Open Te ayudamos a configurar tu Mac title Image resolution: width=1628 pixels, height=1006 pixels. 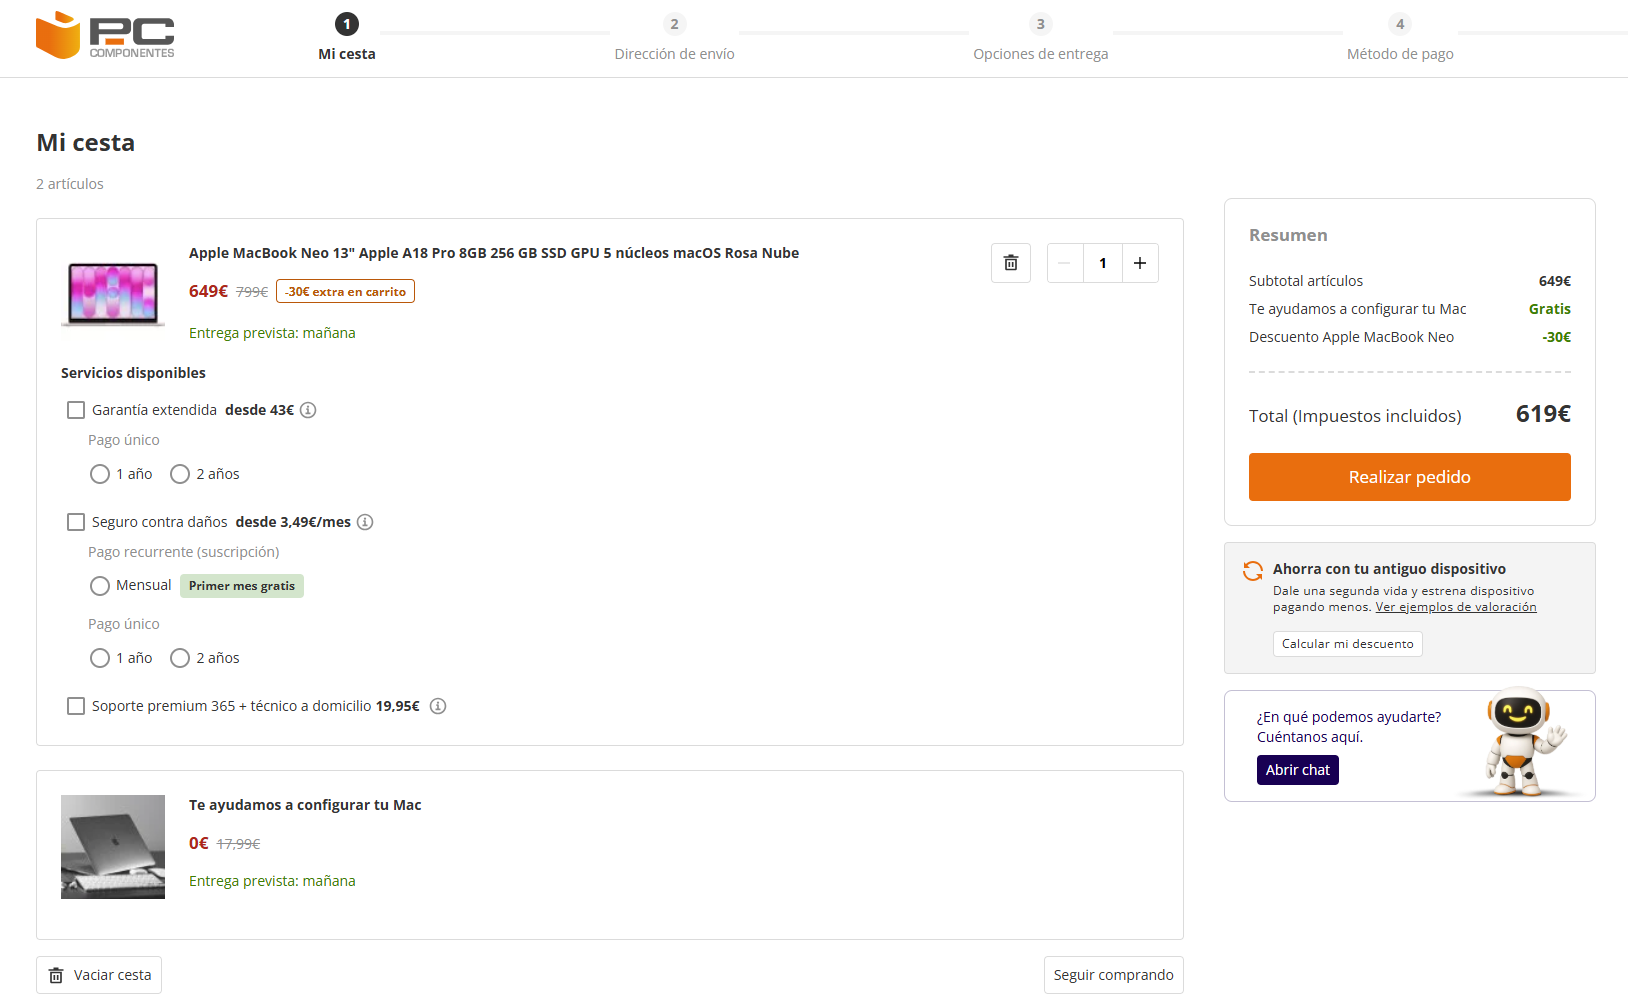(305, 805)
